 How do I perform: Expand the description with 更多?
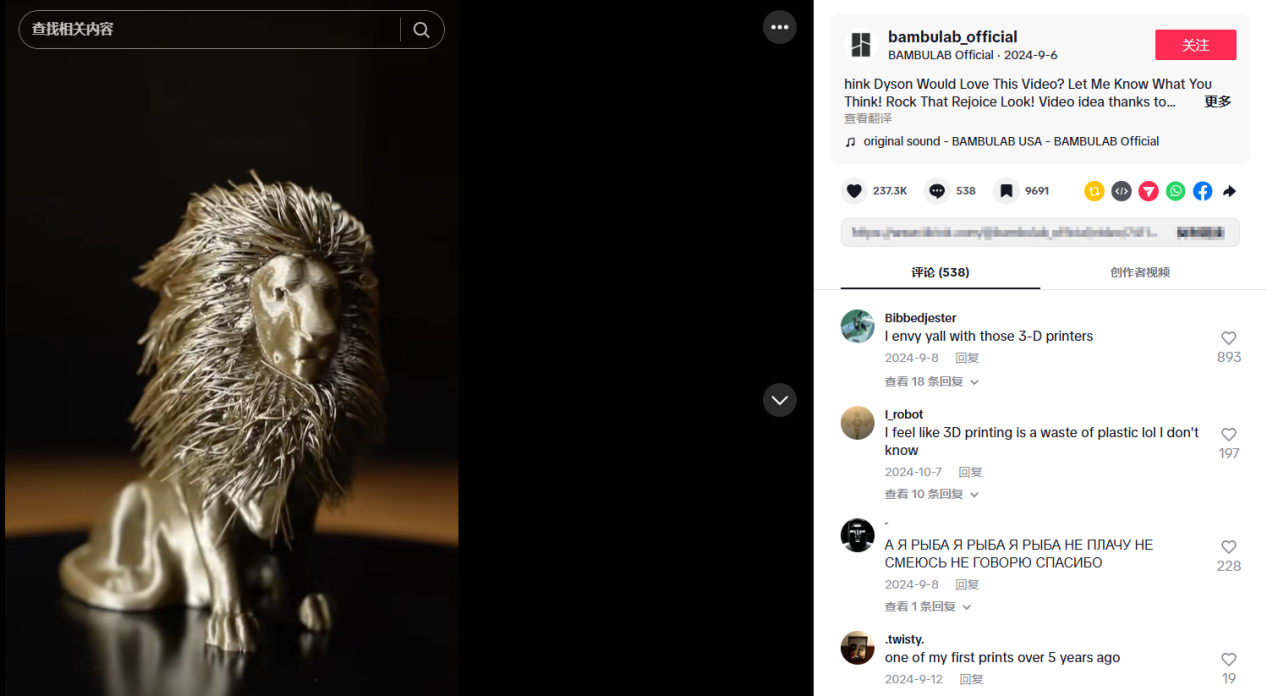pos(1217,102)
